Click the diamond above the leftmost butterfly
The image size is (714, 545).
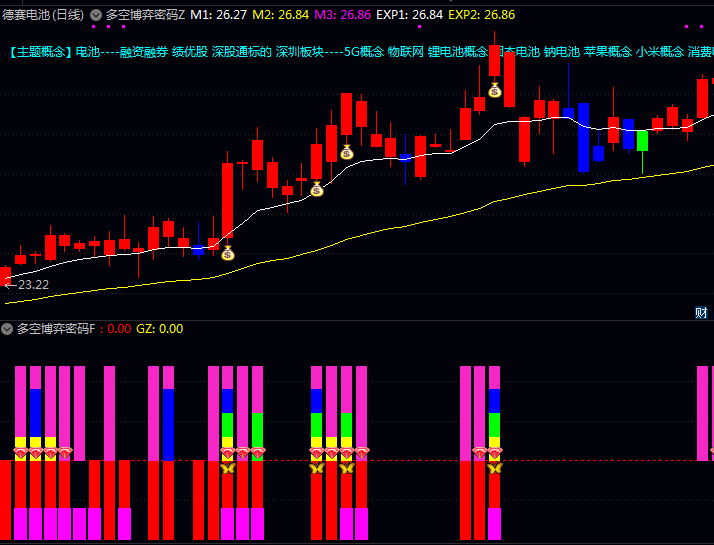click(228, 453)
